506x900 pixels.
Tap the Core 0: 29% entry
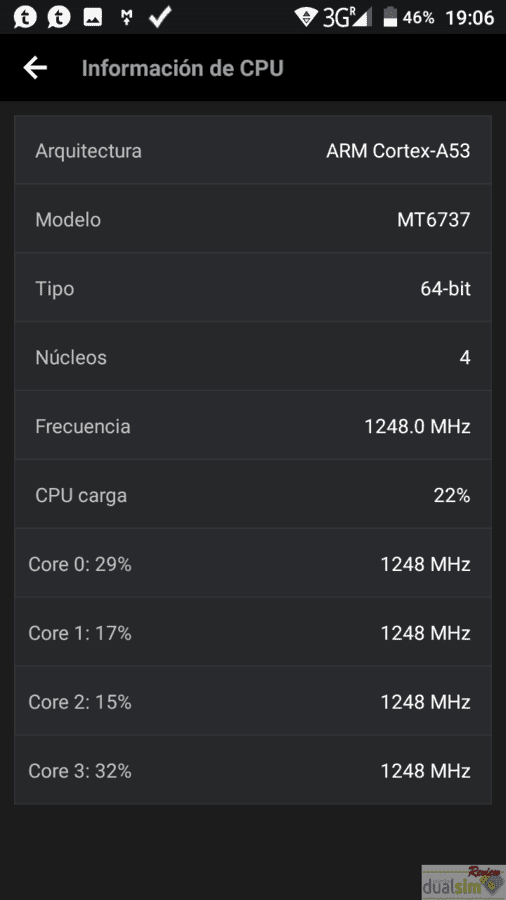click(253, 563)
